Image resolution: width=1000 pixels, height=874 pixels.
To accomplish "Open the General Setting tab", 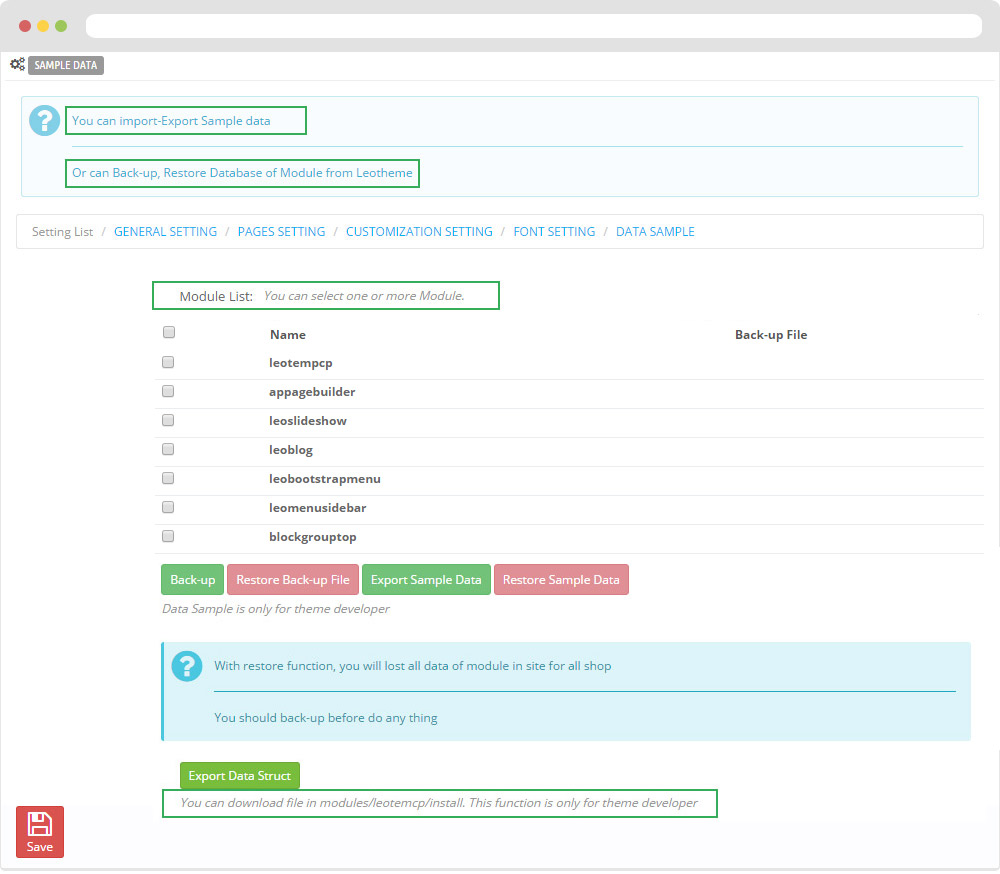I will point(165,232).
